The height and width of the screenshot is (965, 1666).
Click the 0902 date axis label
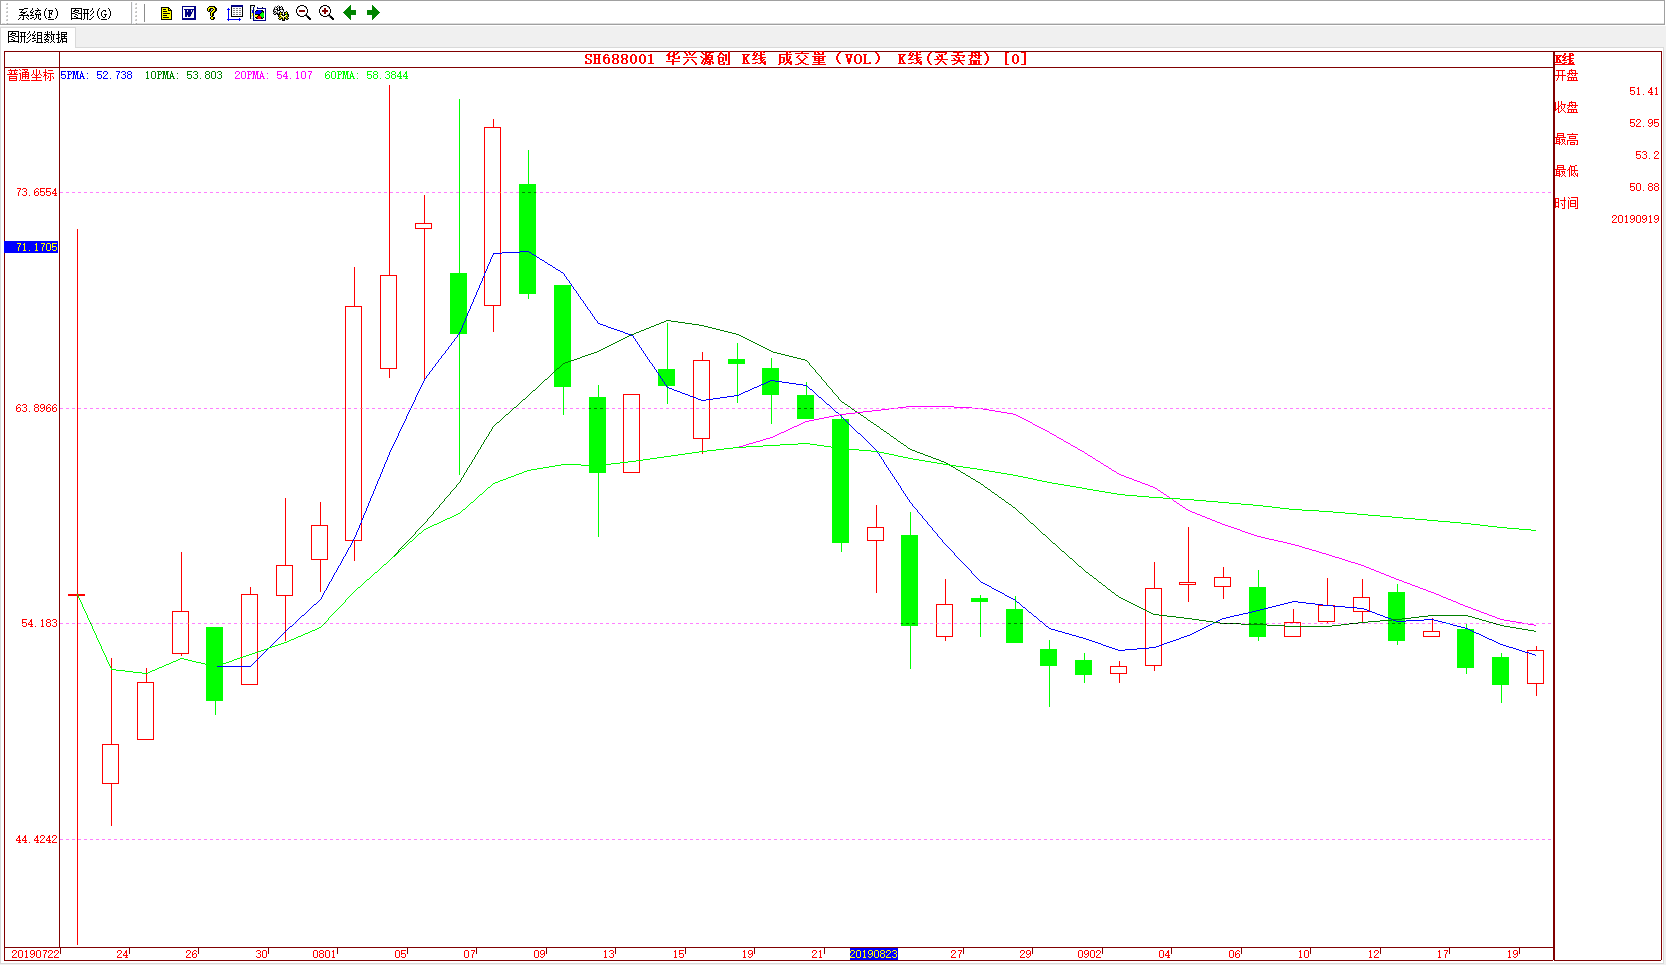(x=1089, y=954)
